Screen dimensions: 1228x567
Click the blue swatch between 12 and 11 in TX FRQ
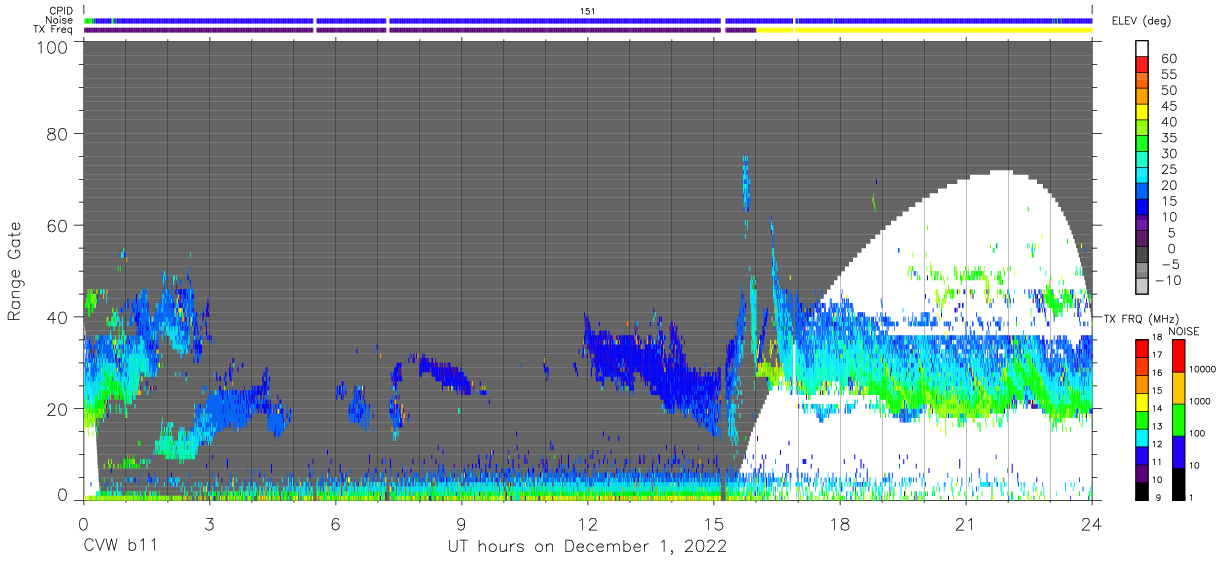pos(1142,456)
